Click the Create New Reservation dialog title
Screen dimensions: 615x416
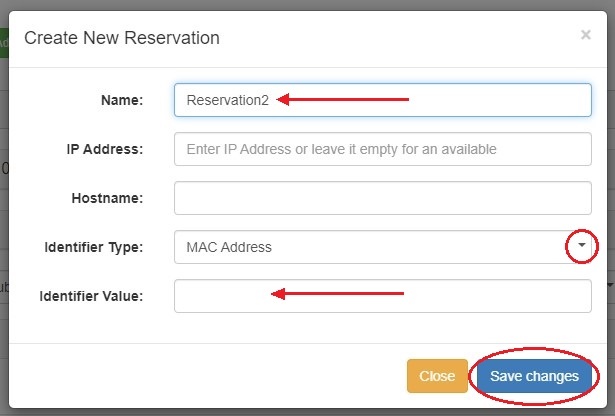(122, 38)
